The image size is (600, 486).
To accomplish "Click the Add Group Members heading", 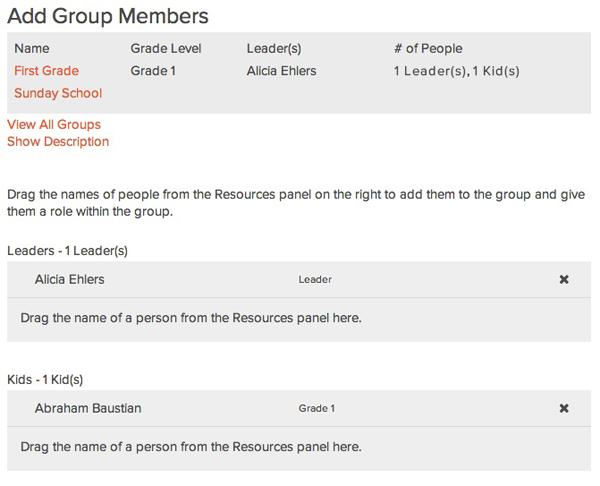I will click(x=108, y=16).
